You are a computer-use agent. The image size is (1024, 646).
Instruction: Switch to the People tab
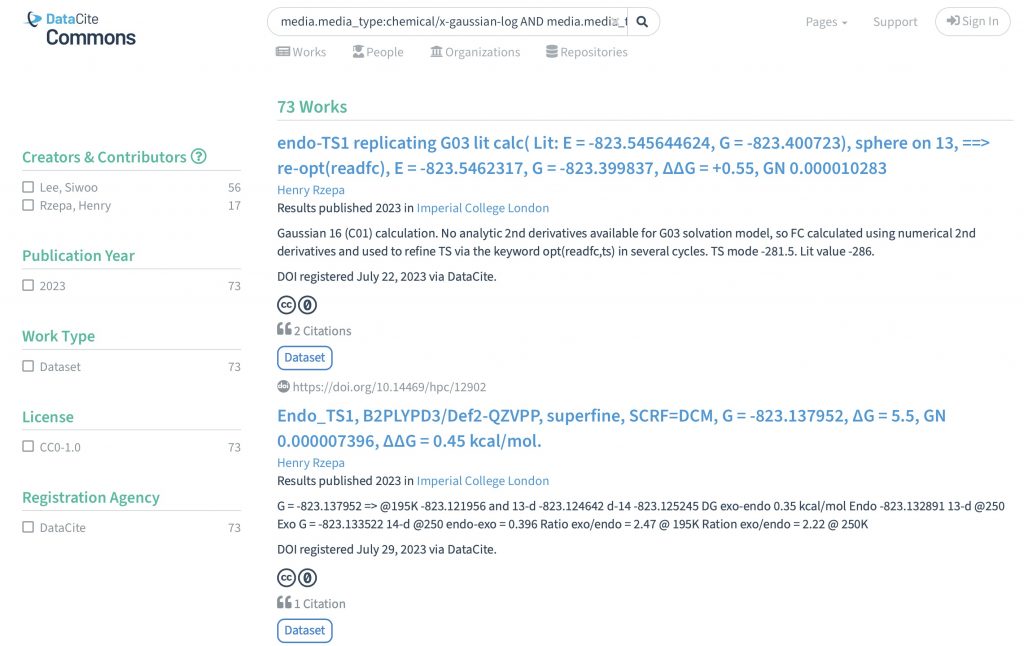coord(378,52)
